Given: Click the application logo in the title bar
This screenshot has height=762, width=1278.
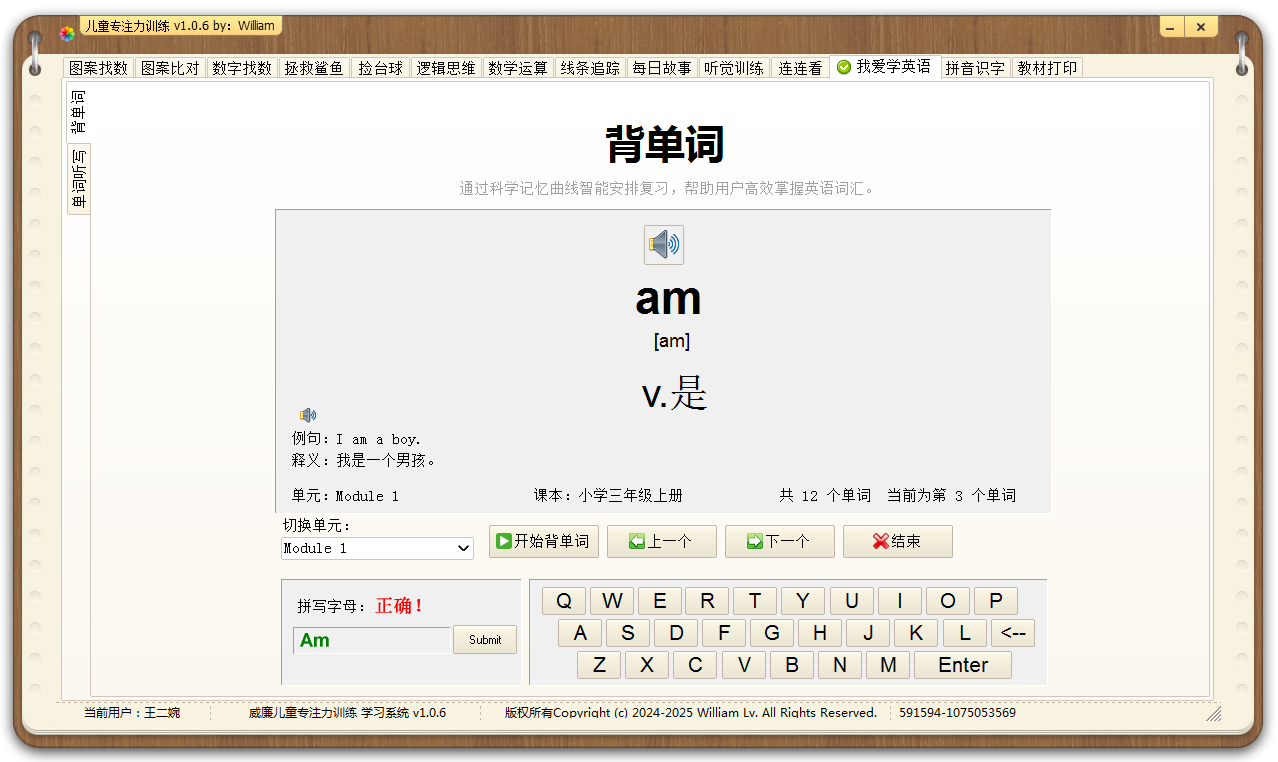Looking at the screenshot, I should pos(66,32).
